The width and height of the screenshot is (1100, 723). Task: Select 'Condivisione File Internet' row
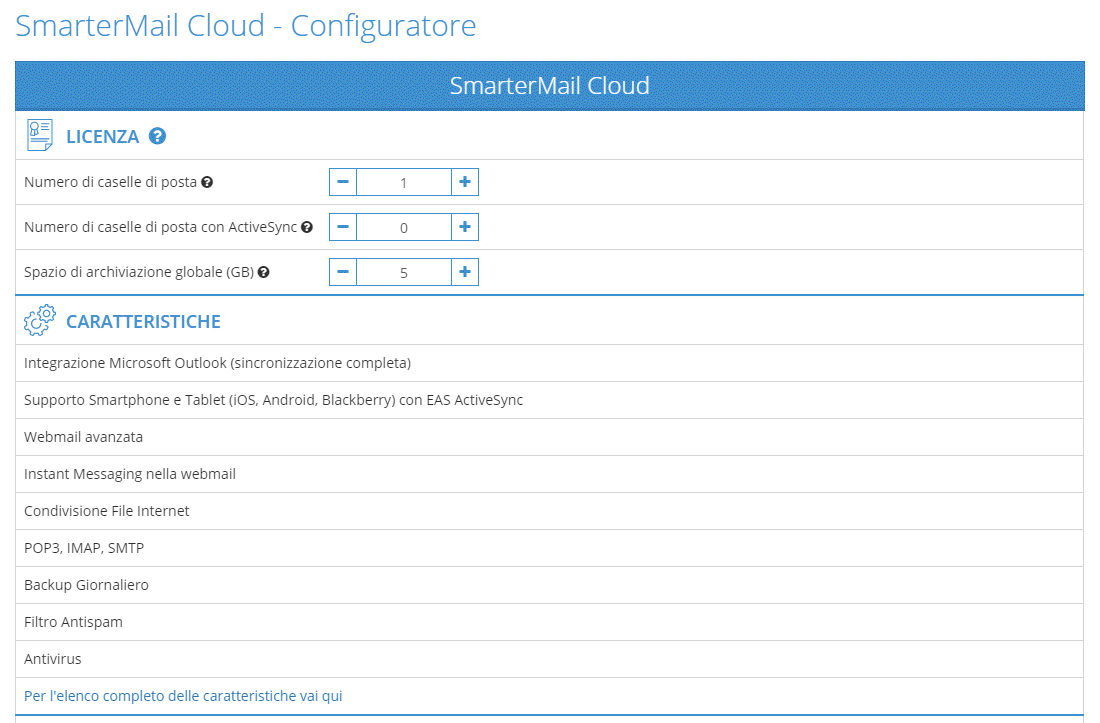pyautogui.click(x=549, y=511)
